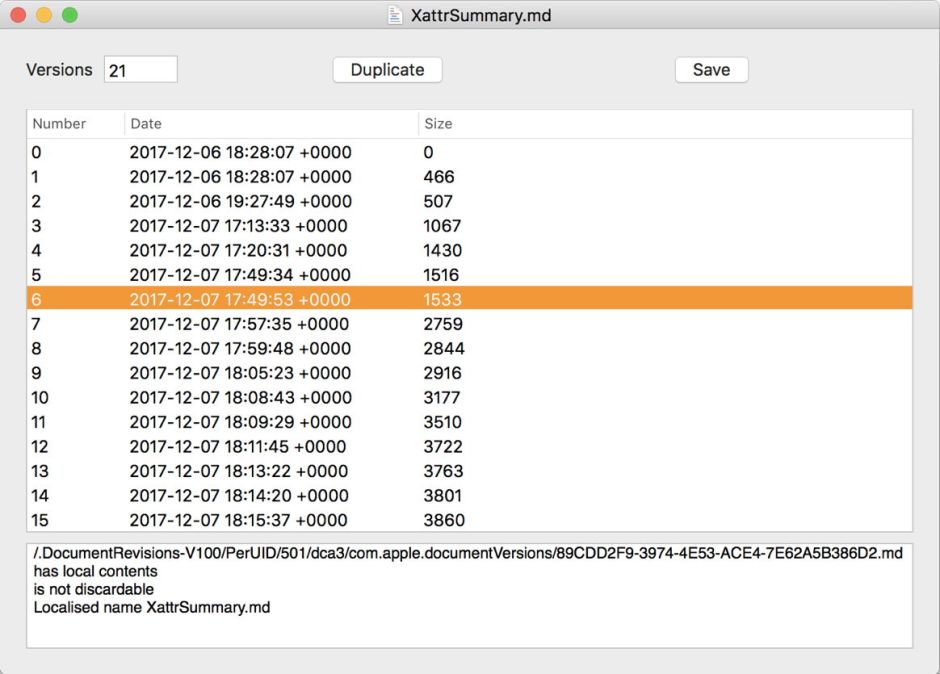Click the red close window button
This screenshot has width=940, height=674.
click(19, 15)
